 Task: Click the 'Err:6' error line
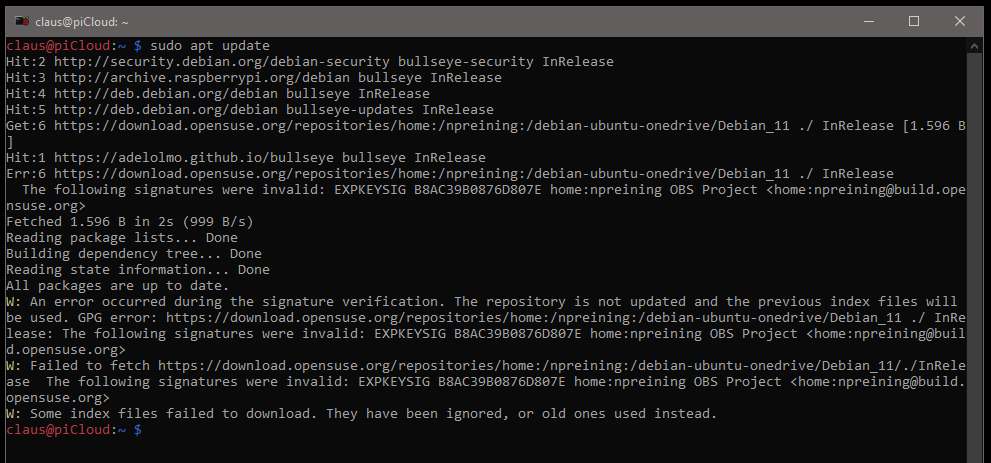tap(450, 174)
